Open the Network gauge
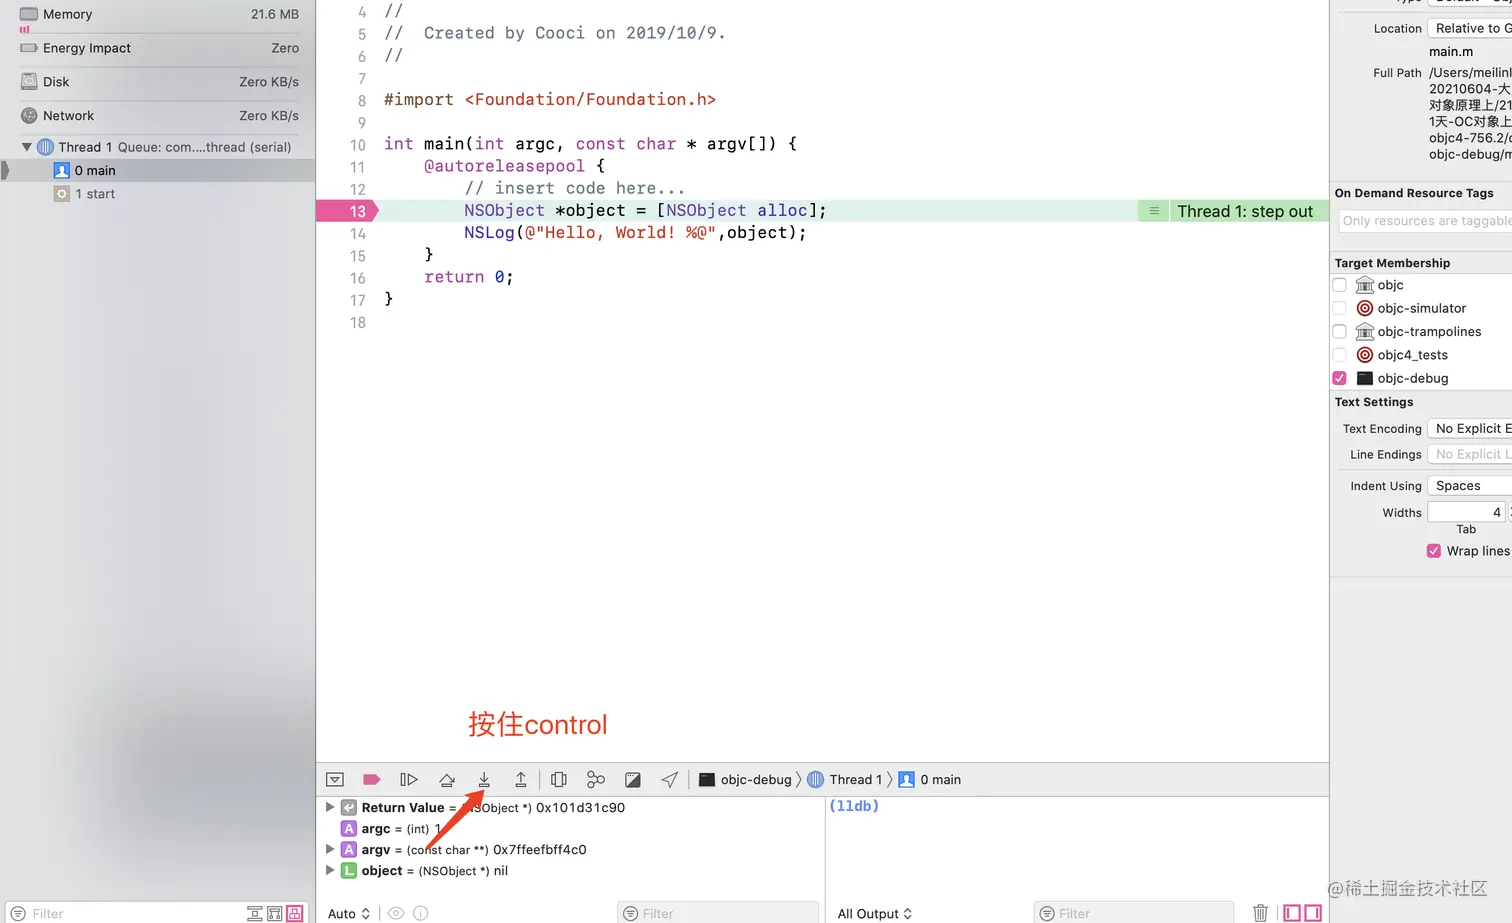1512x923 pixels. click(157, 116)
